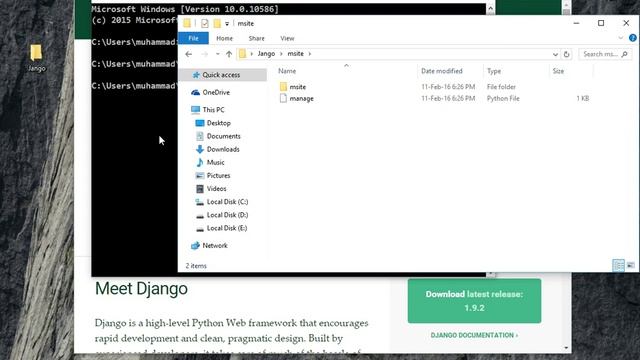640x360 pixels.
Task: Open Documents in the navigation pane
Action: tap(223, 136)
